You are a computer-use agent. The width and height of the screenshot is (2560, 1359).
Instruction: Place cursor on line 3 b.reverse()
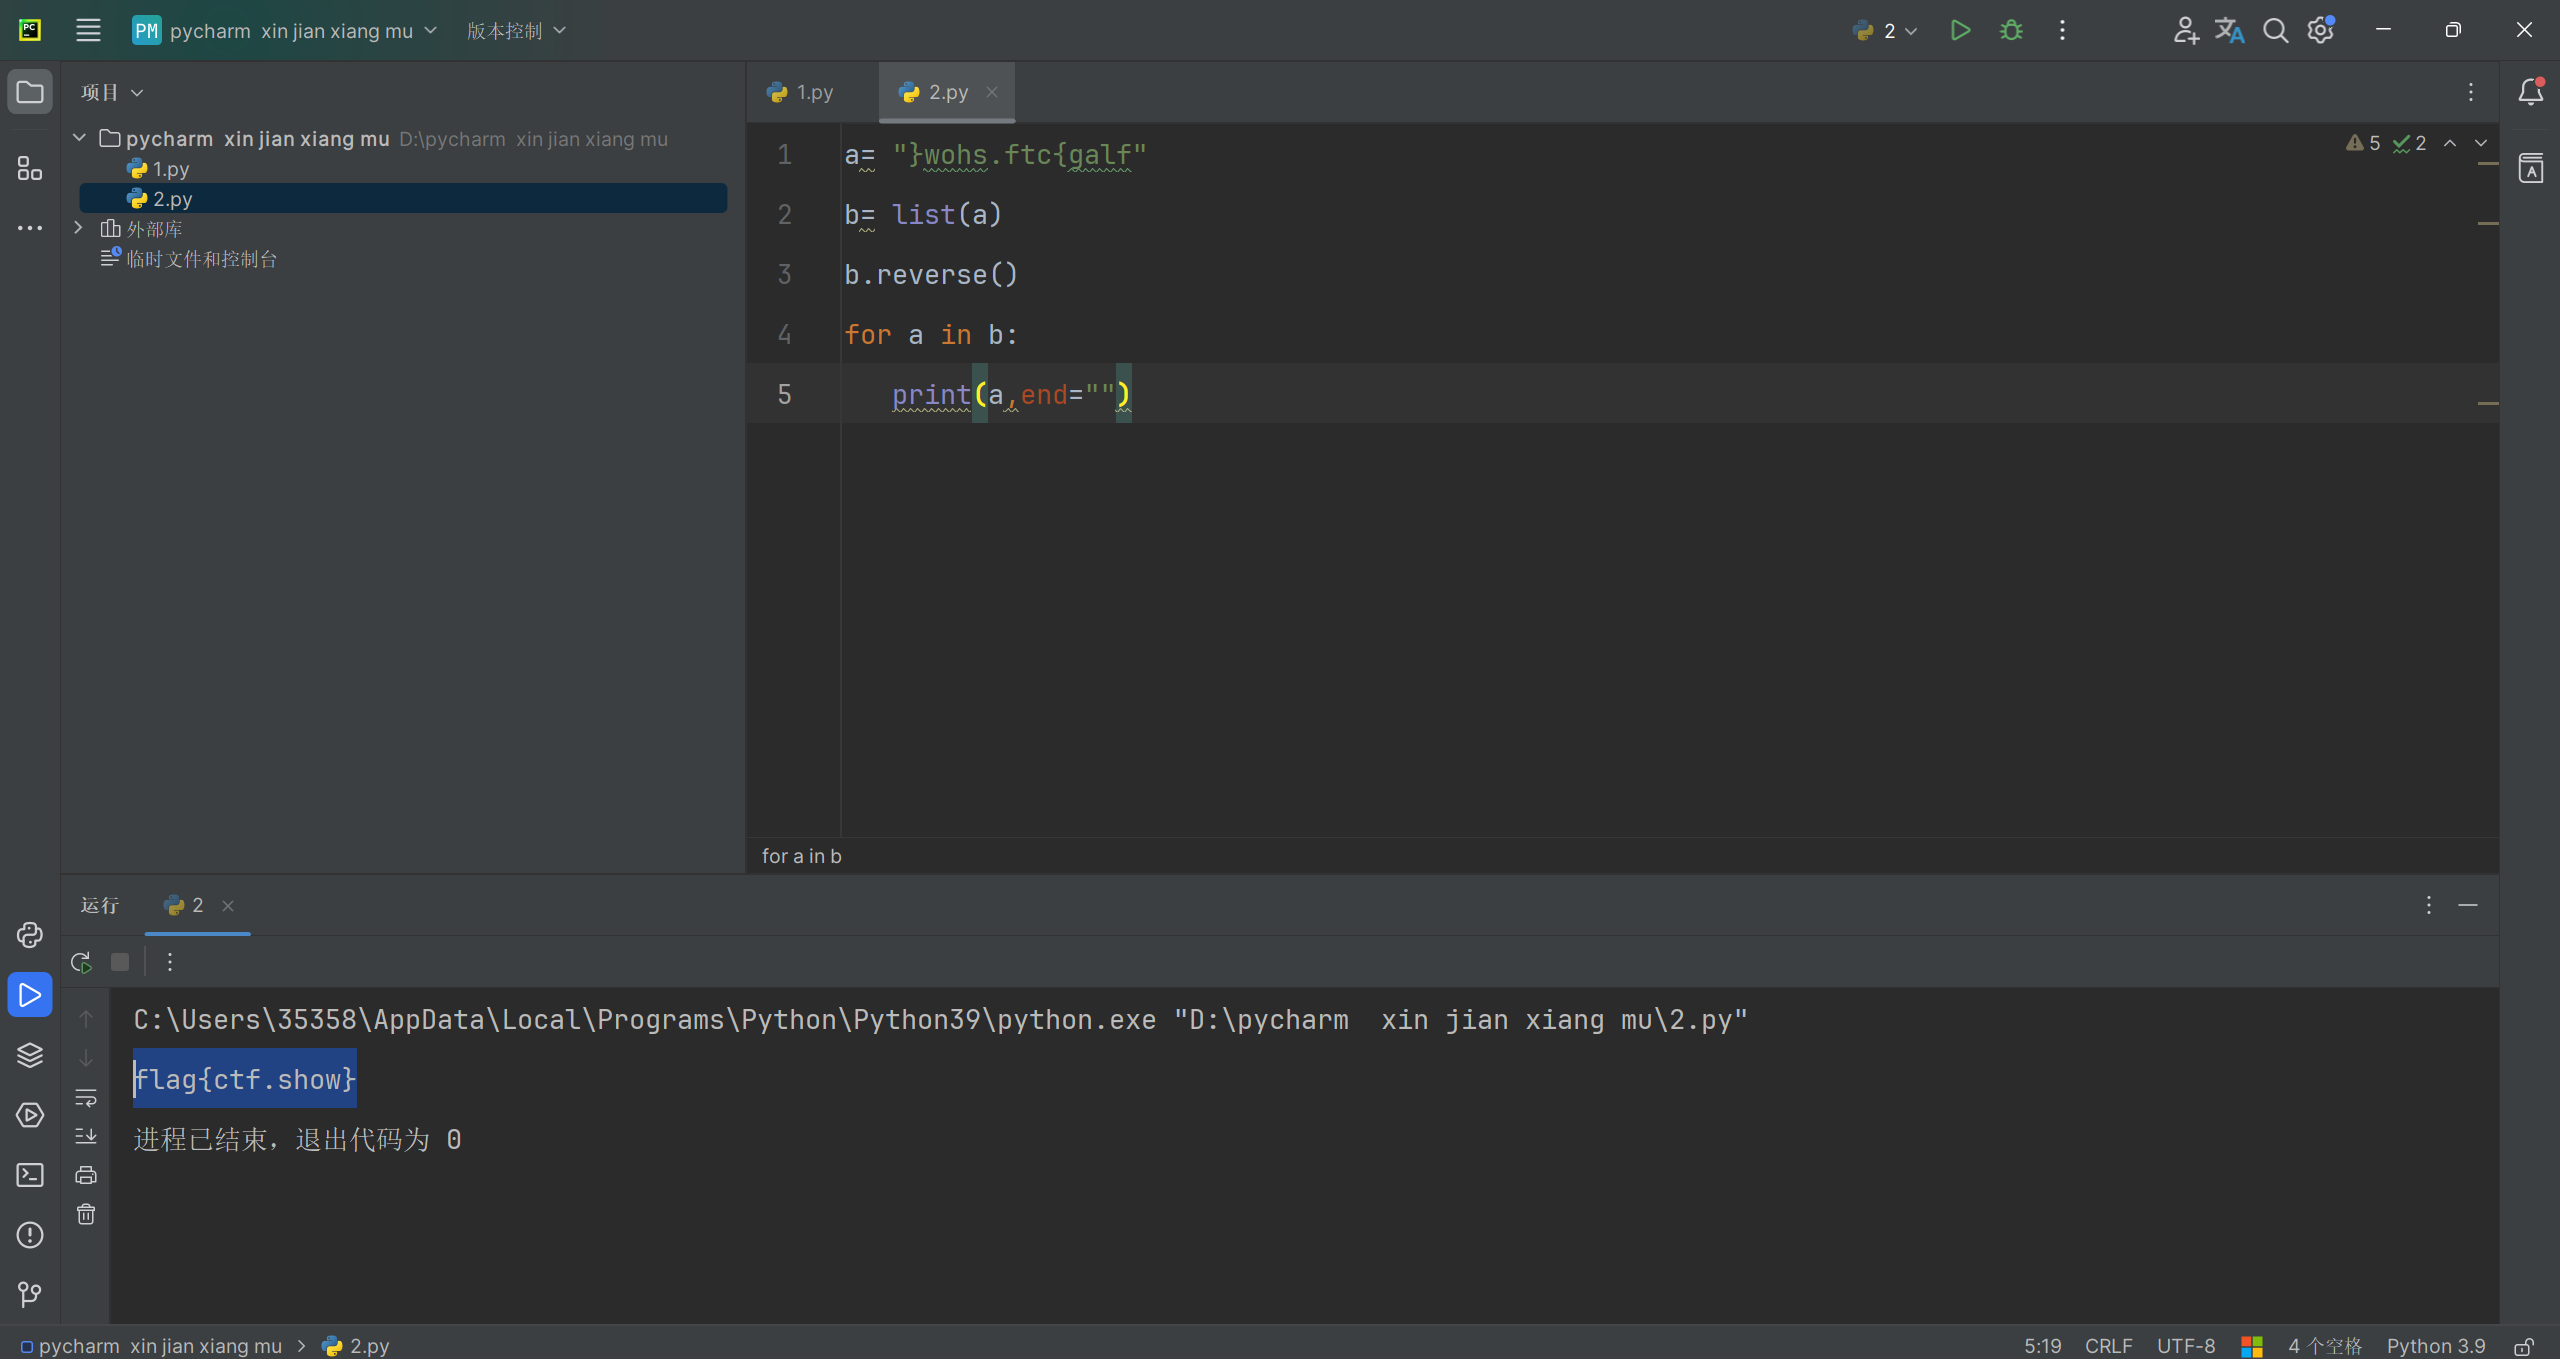[x=931, y=274]
